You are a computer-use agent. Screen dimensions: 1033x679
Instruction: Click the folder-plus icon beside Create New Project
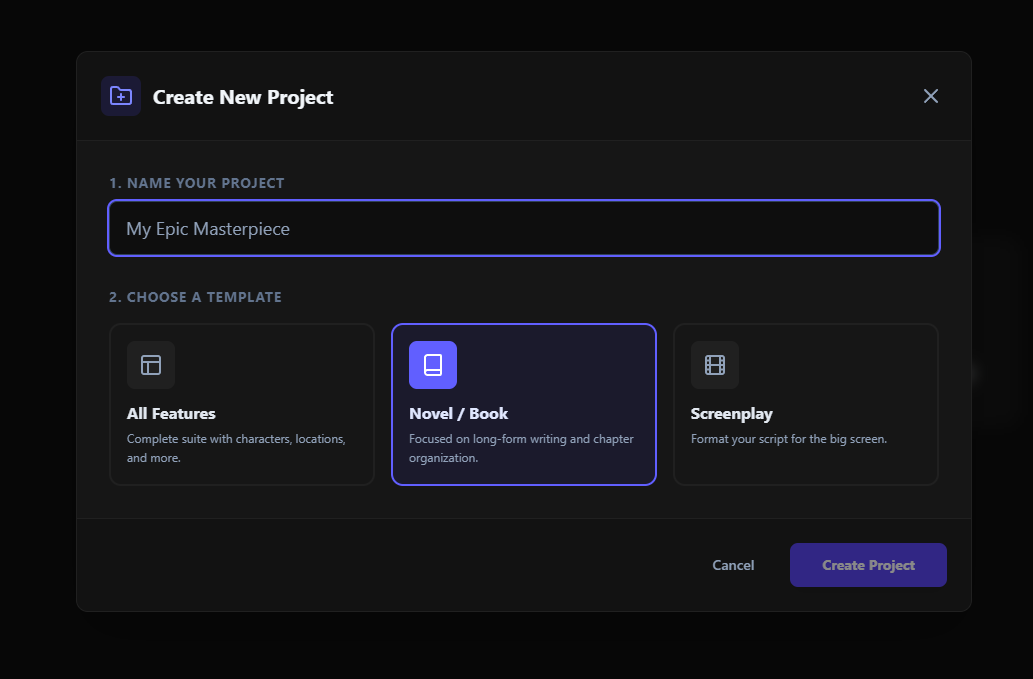pyautogui.click(x=121, y=96)
